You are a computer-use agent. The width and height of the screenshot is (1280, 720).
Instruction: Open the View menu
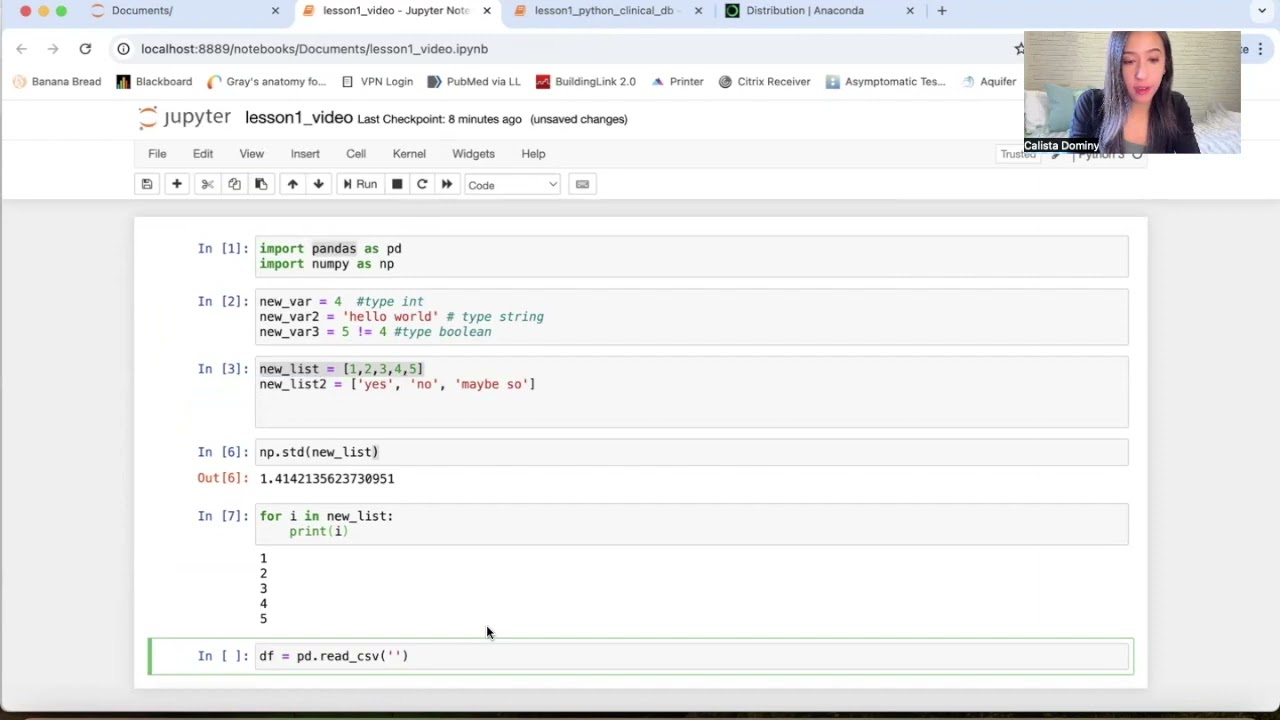[x=251, y=154]
